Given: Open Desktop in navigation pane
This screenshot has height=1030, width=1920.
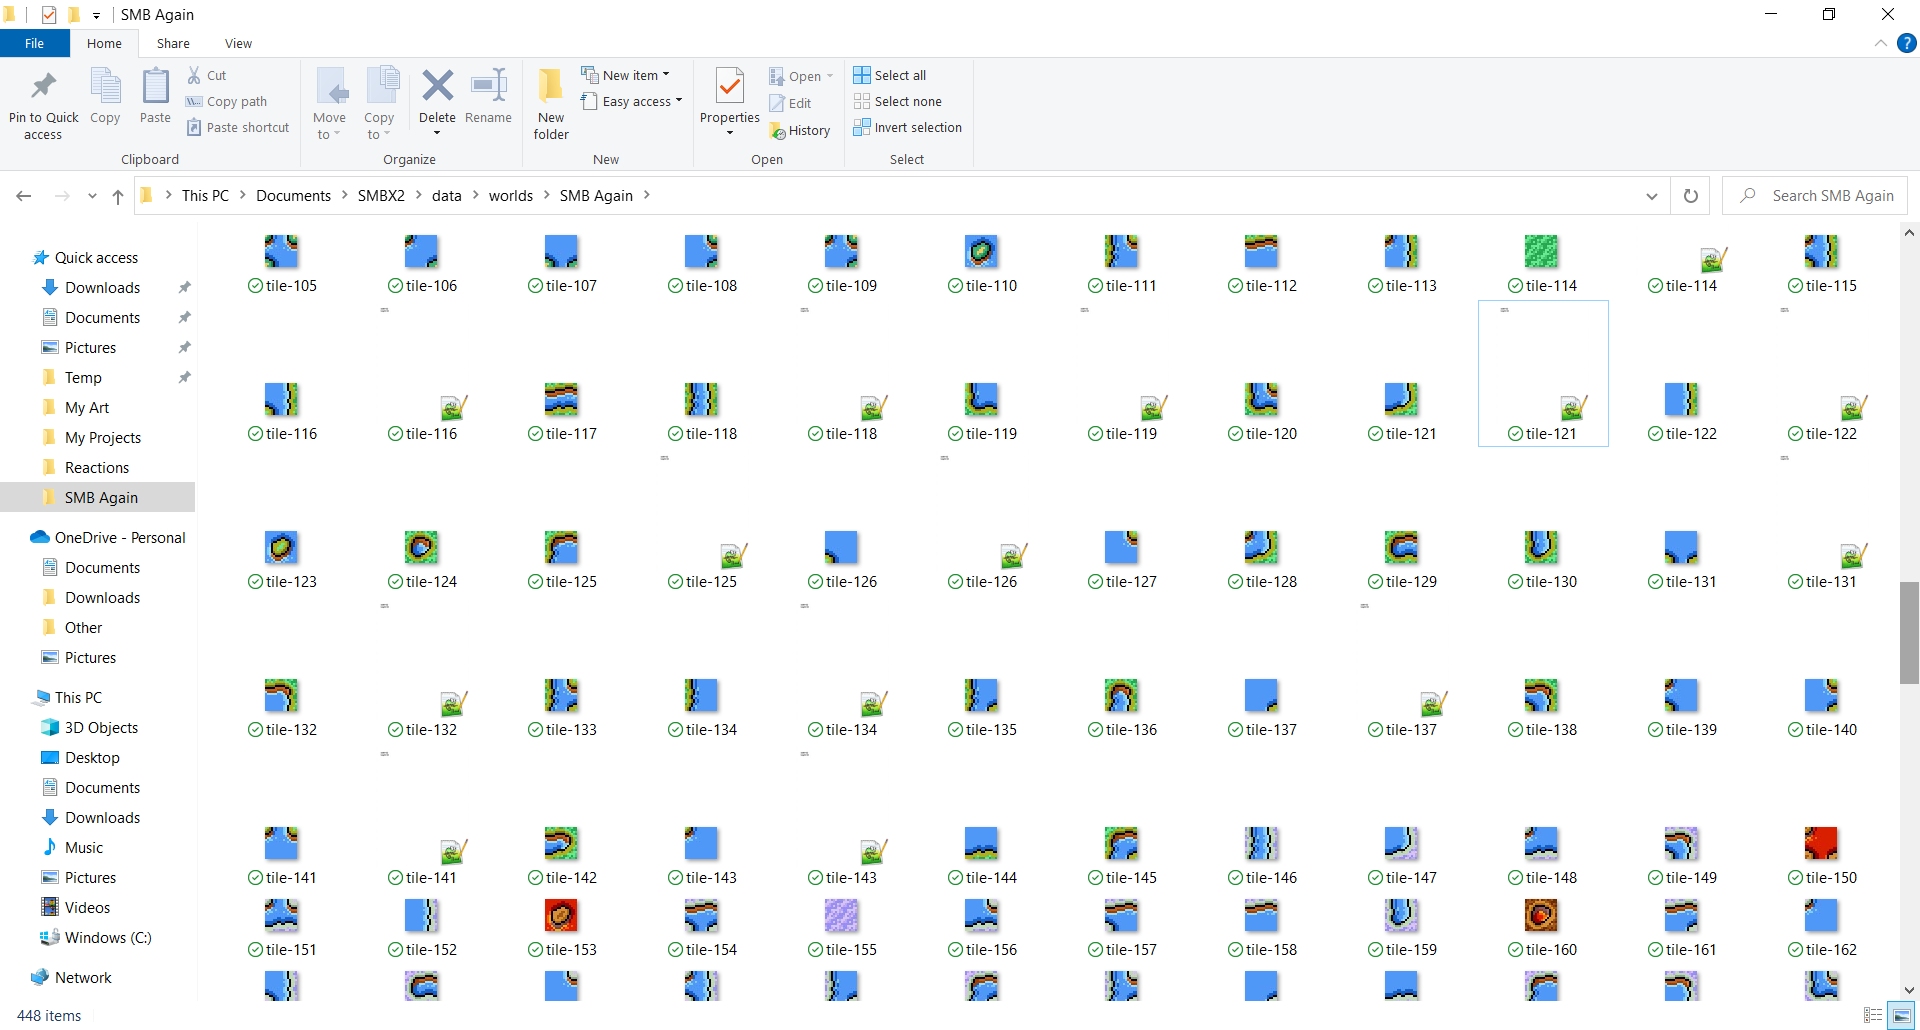Looking at the screenshot, I should pyautogui.click(x=92, y=757).
